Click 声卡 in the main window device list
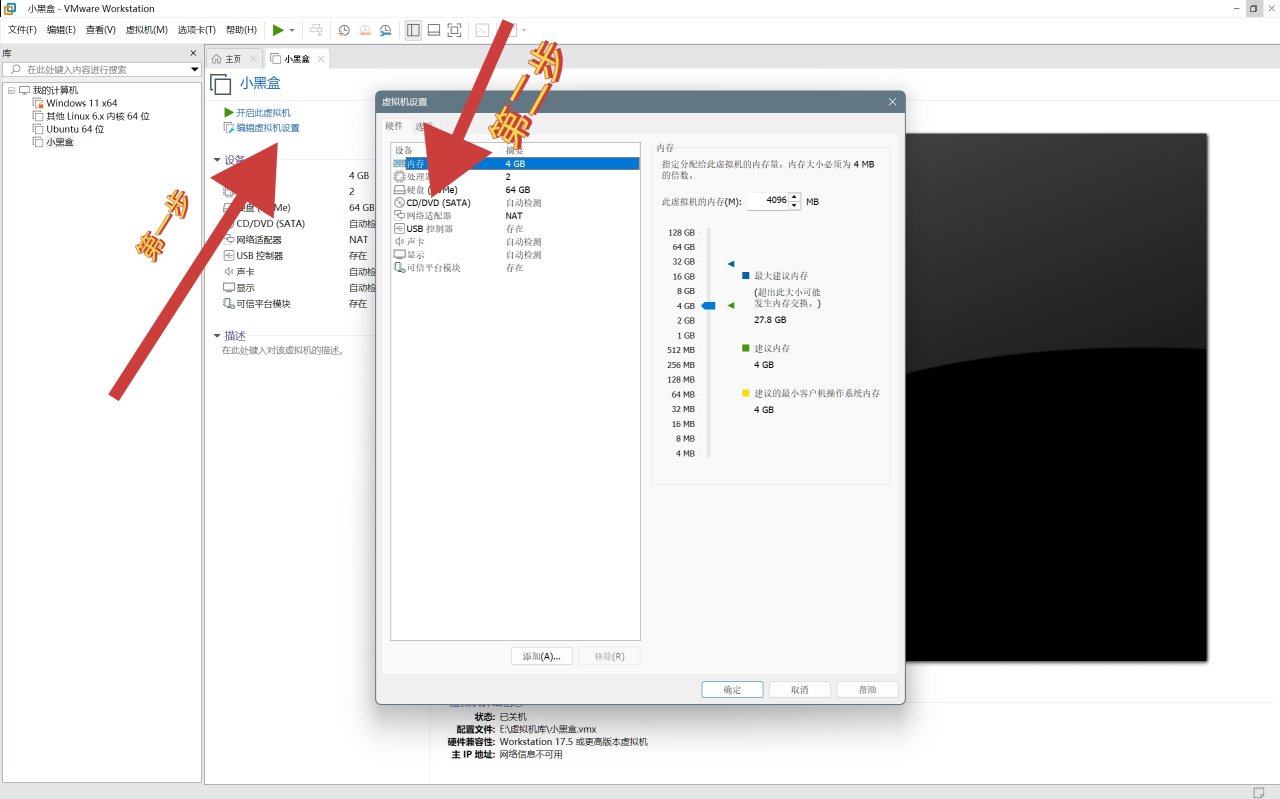The width and height of the screenshot is (1280, 799). 245,272
